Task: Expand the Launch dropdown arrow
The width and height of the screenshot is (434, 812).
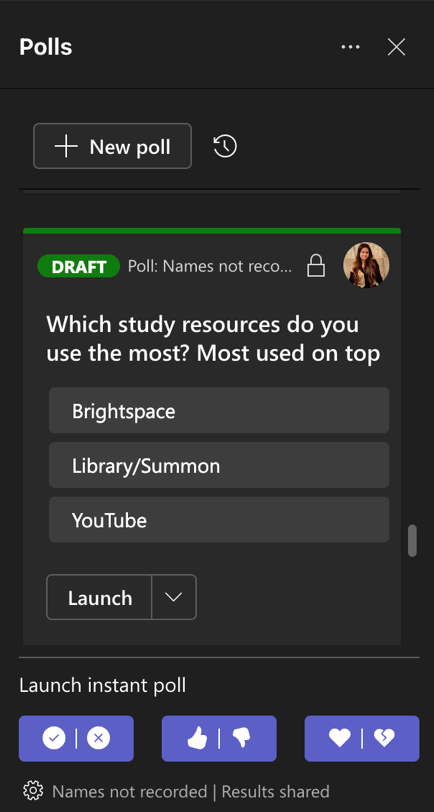Action: coord(174,597)
